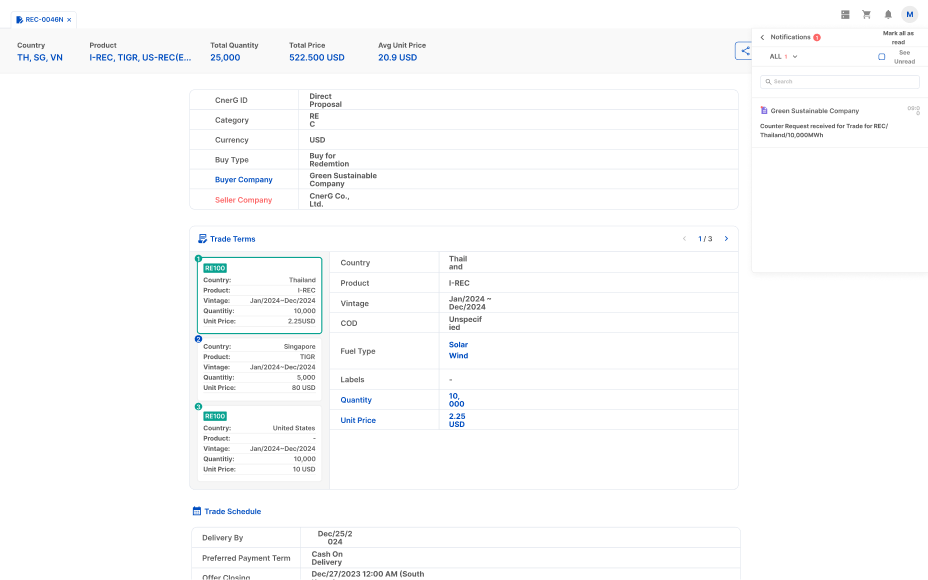Click the Trade Schedule calendar icon
The height and width of the screenshot is (580, 928).
tap(198, 511)
